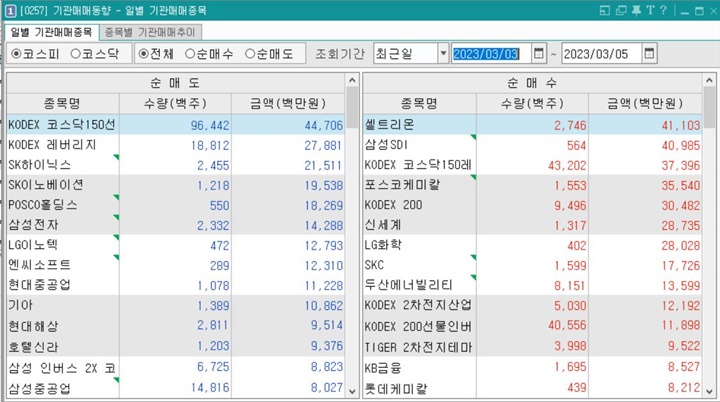The image size is (720, 402).
Task: Select SK하이닉스 in sell list
Action: click(x=175, y=165)
